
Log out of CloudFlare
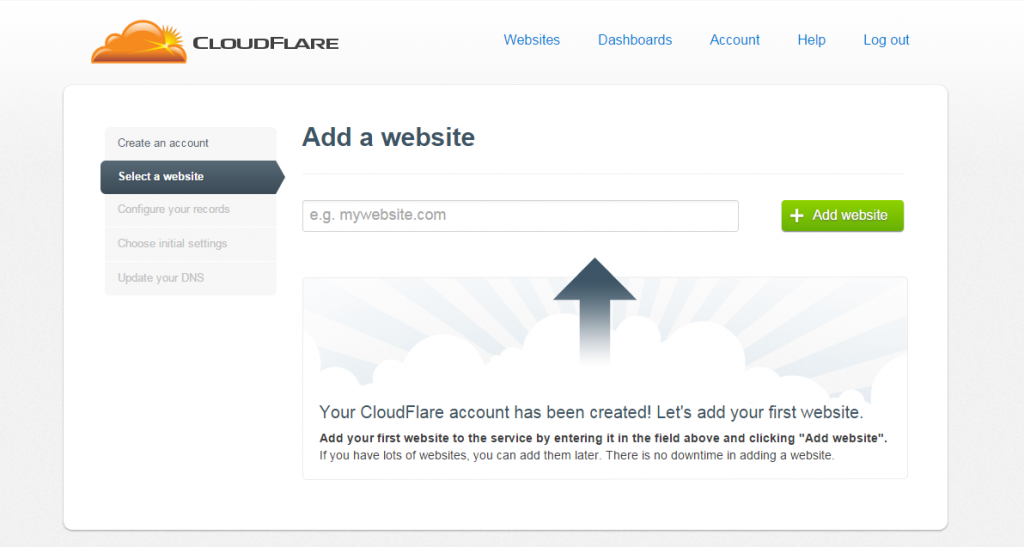[886, 40]
